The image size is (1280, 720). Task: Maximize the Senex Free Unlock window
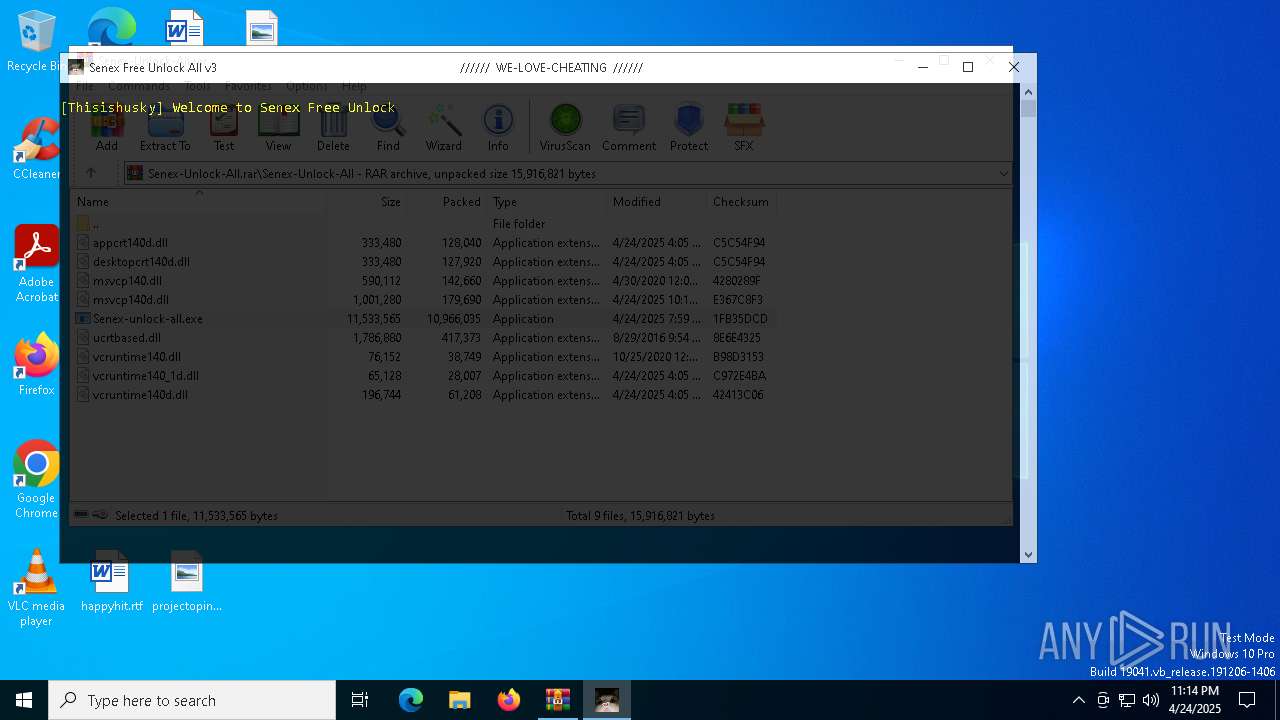tap(967, 67)
